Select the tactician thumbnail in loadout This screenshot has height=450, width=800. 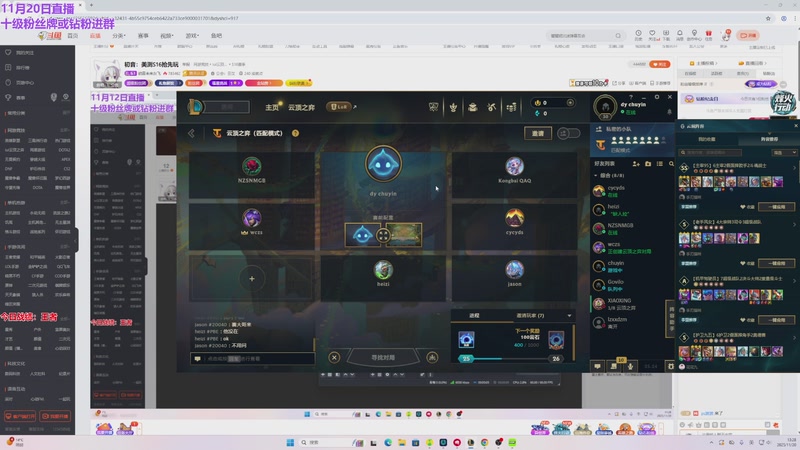pyautogui.click(x=363, y=235)
